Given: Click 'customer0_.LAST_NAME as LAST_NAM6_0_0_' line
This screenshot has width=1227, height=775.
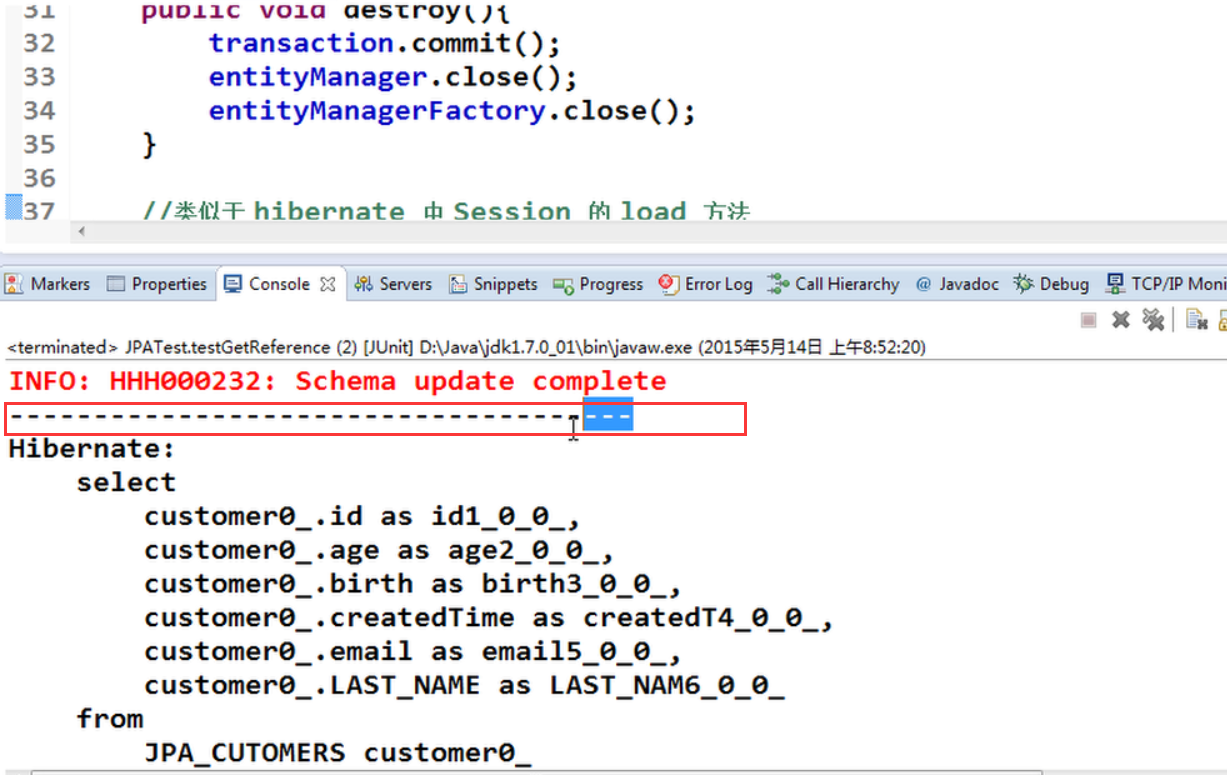Looking at the screenshot, I should coord(464,685).
